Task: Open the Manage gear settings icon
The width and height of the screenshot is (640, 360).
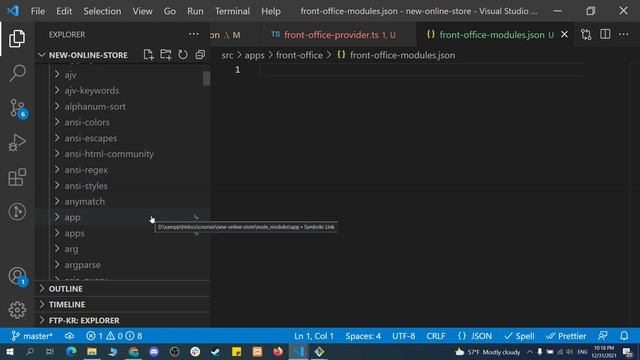Action: [x=17, y=310]
